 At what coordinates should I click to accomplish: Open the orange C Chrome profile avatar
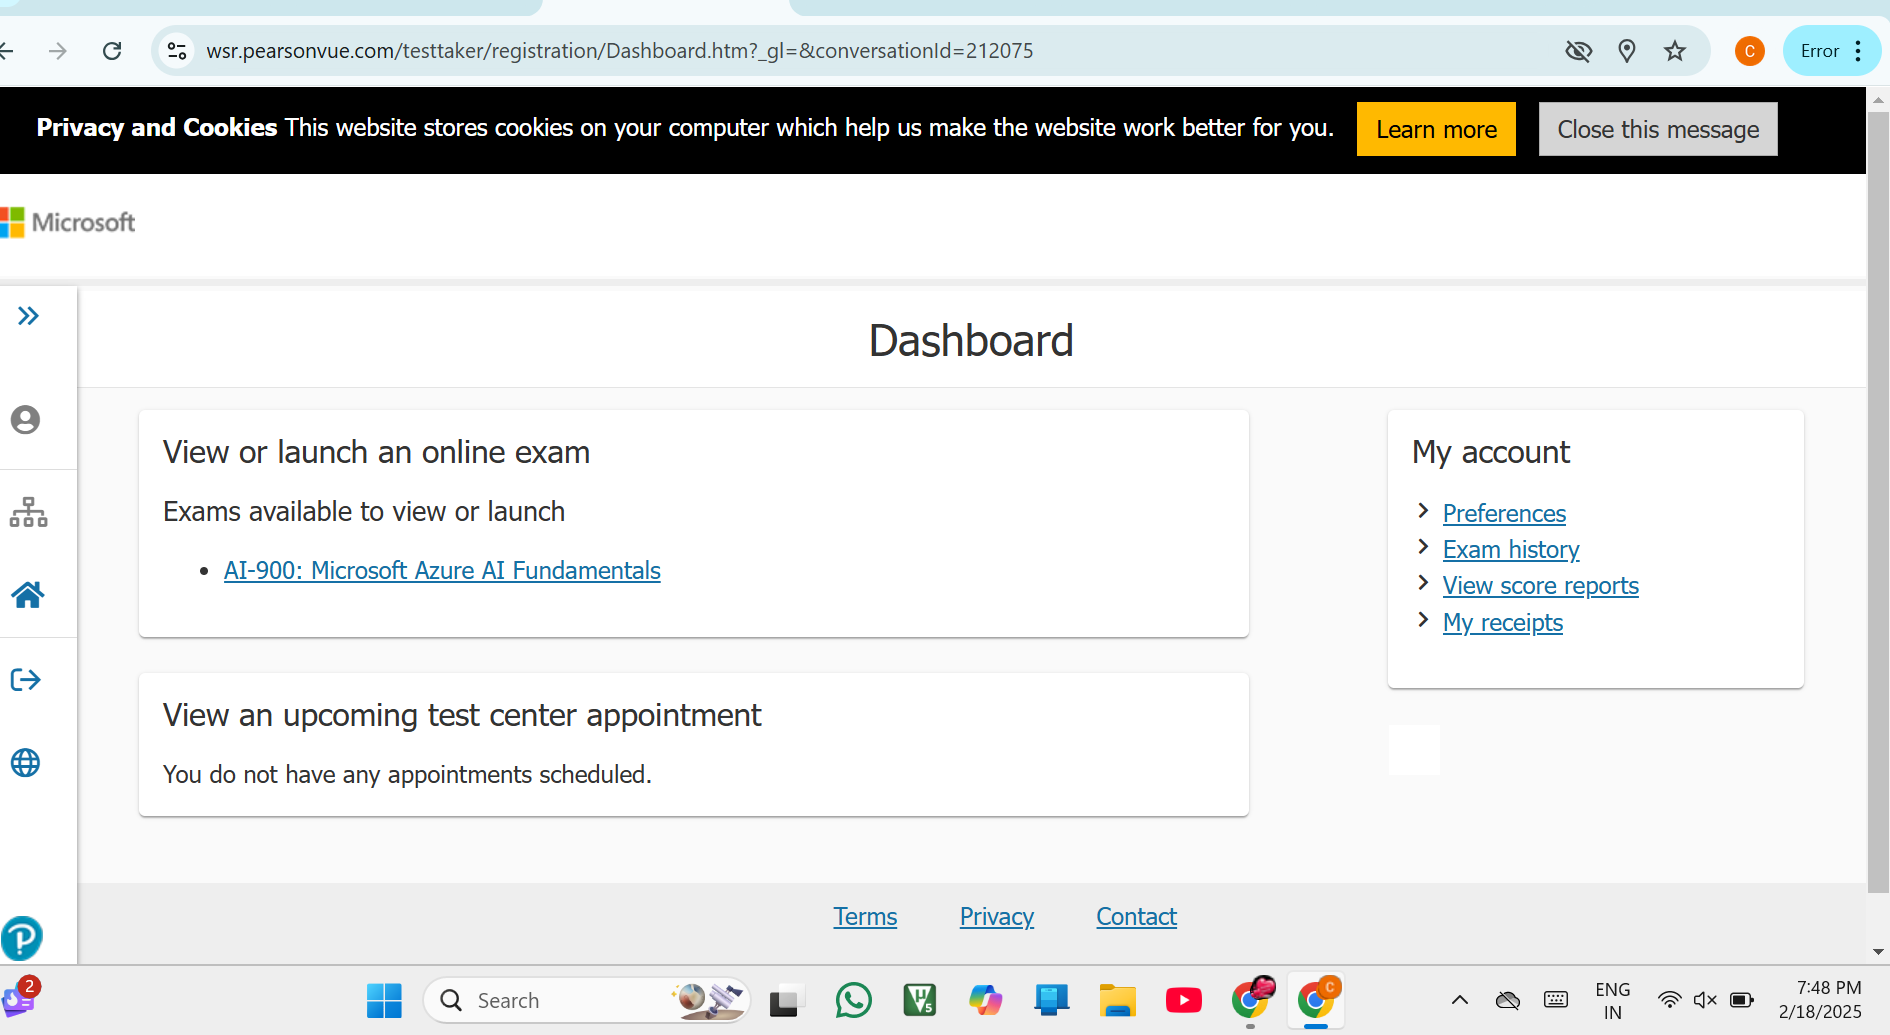[x=1750, y=51]
